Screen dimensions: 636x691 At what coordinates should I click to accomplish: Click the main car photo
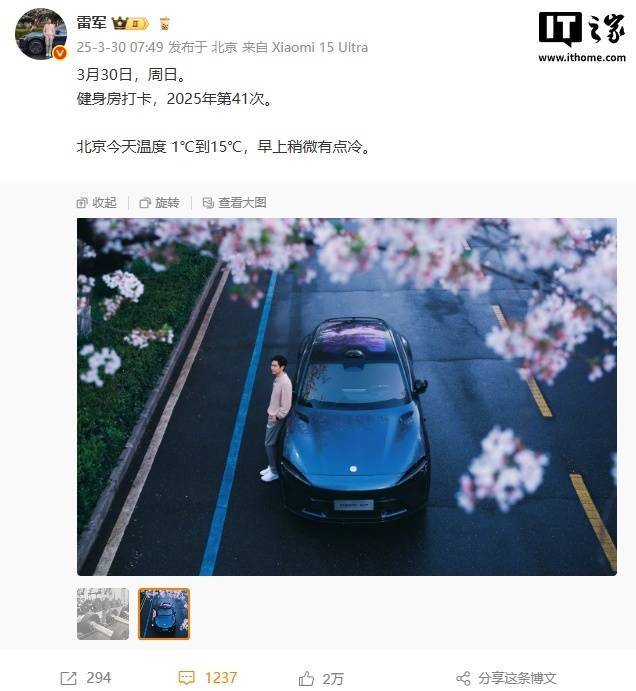[347, 397]
